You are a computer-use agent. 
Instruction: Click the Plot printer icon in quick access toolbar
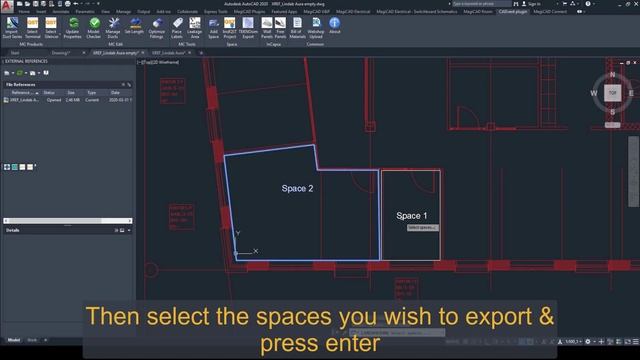(x=68, y=4)
